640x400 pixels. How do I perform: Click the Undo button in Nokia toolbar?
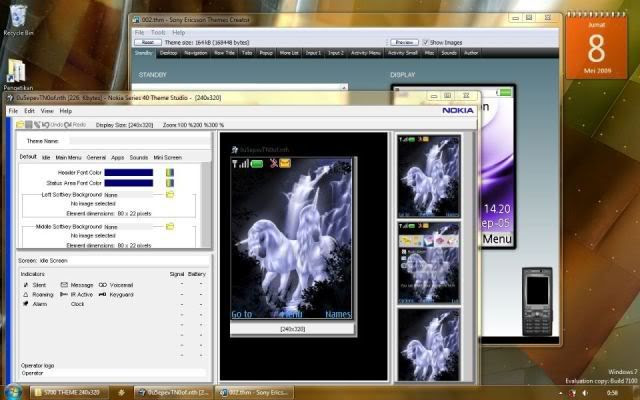pos(53,124)
